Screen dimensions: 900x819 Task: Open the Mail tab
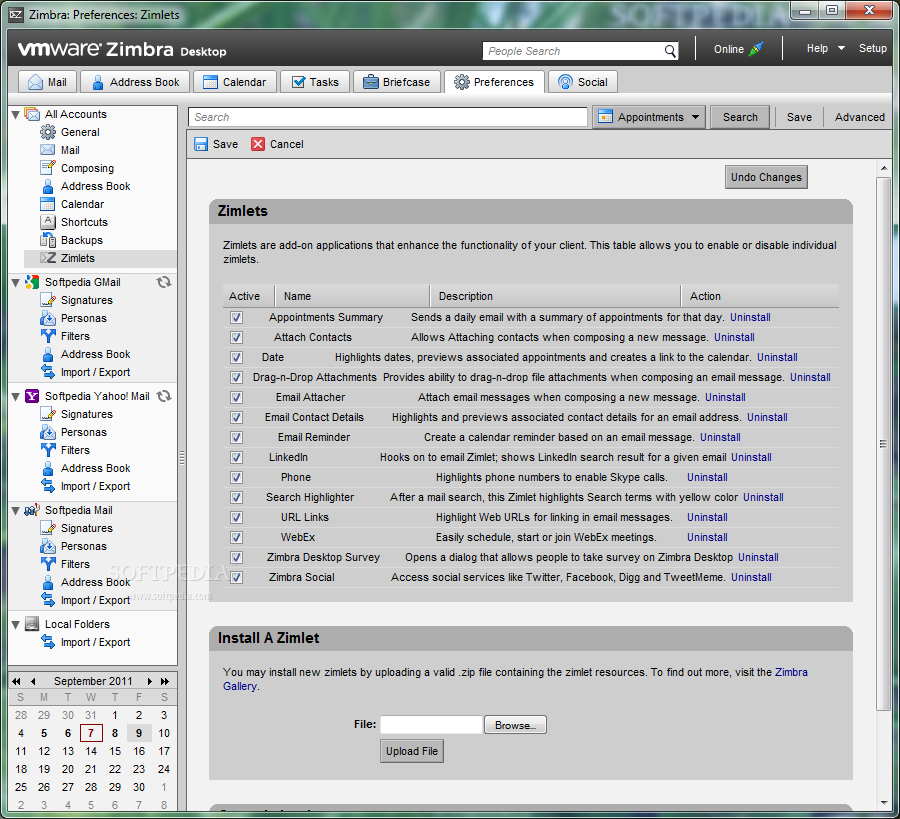[x=47, y=82]
